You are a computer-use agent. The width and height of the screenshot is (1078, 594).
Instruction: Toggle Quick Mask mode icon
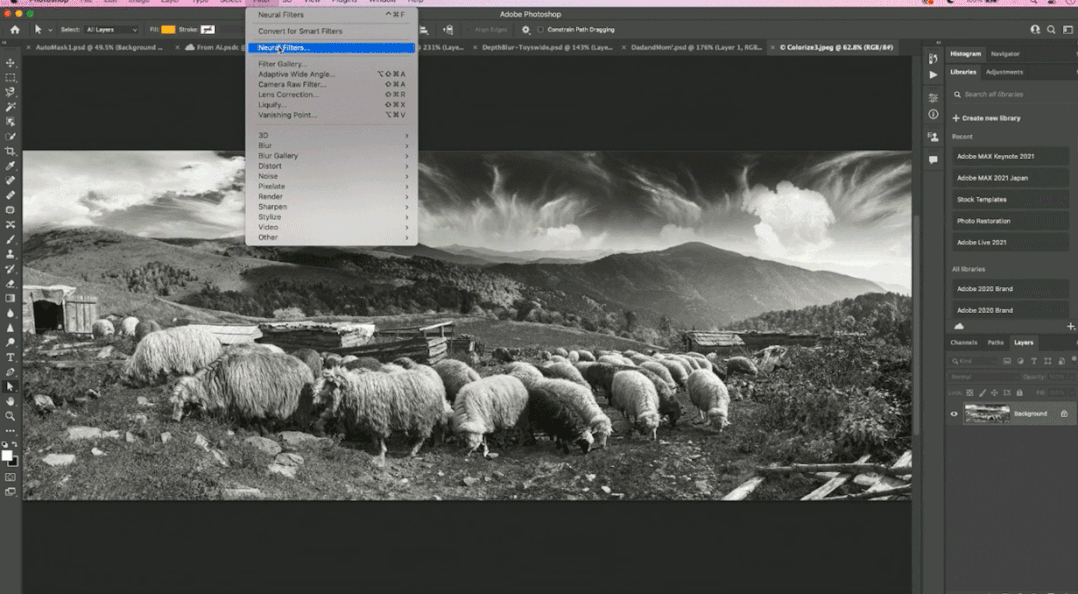coord(10,477)
